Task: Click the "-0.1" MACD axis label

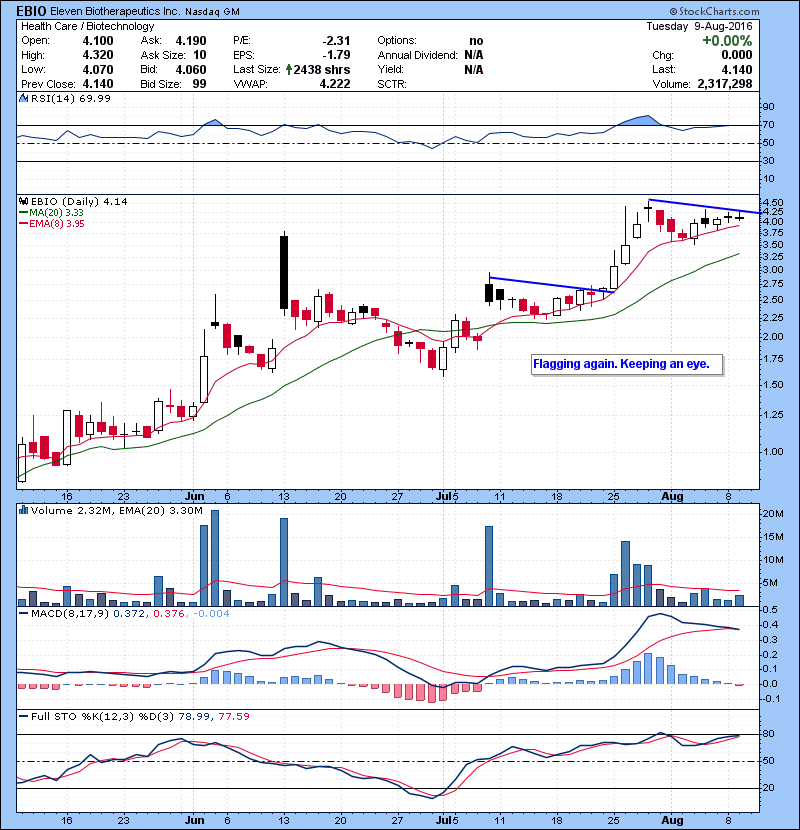Action: coord(771,699)
